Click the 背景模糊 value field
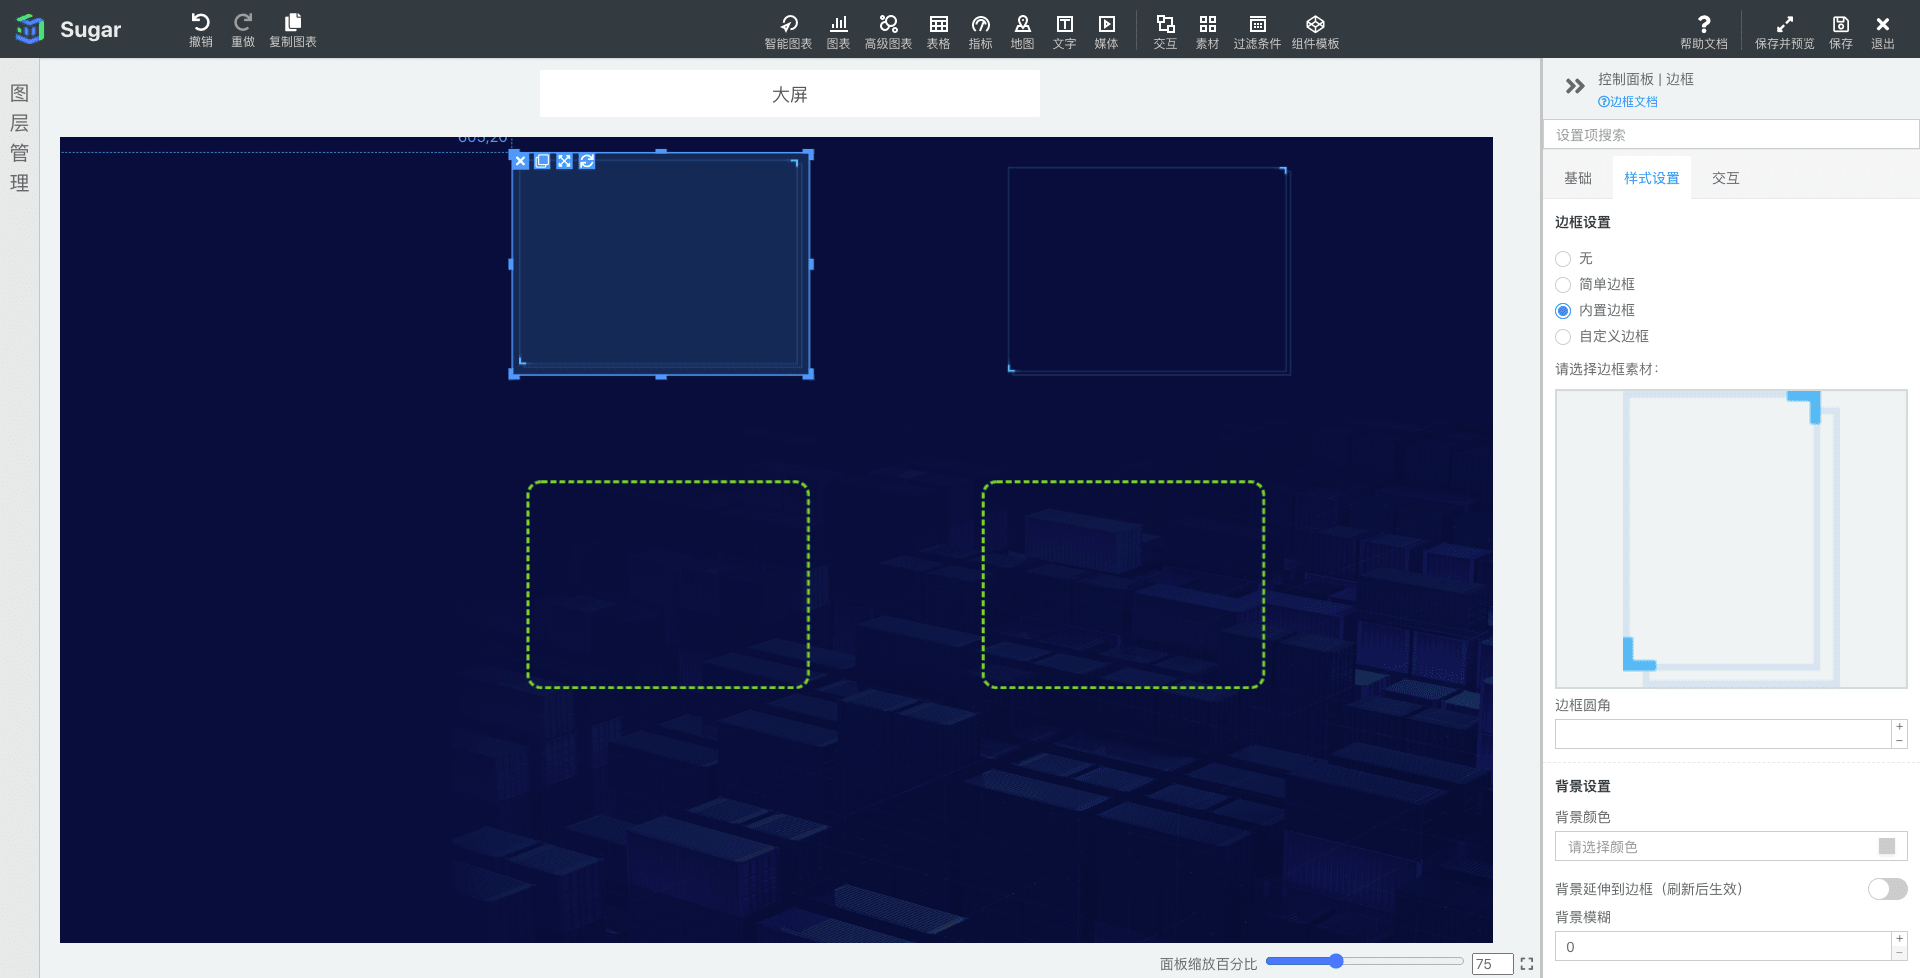Image resolution: width=1920 pixels, height=978 pixels. click(1722, 947)
